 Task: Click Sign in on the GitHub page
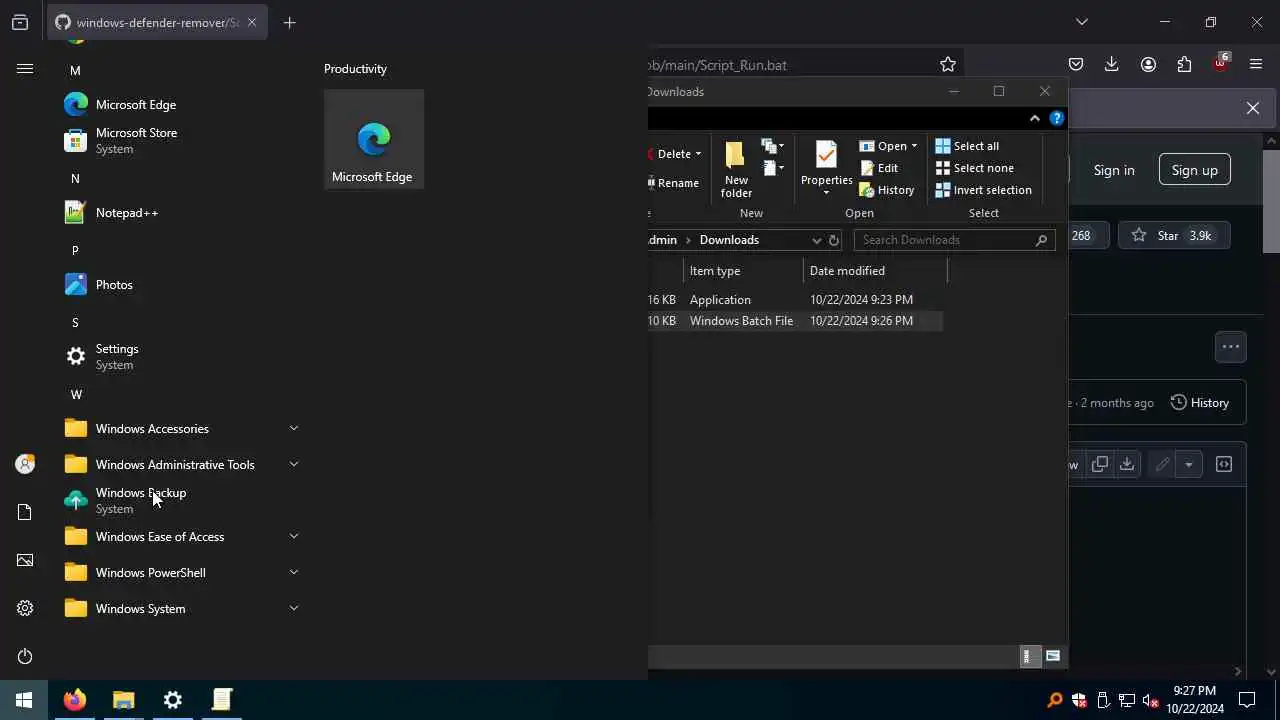tap(1114, 170)
